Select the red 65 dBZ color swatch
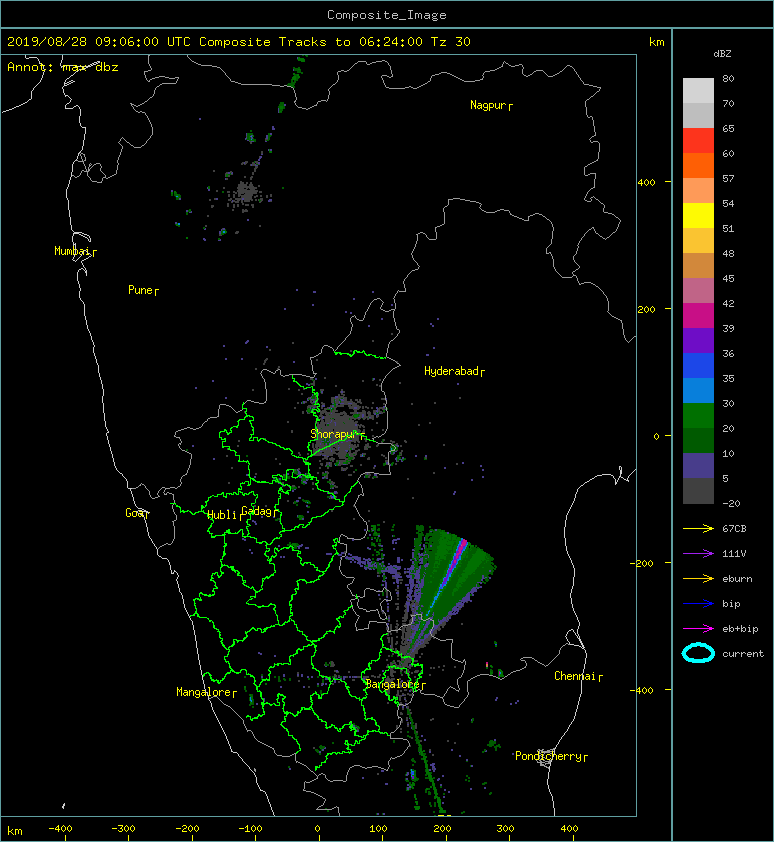774x842 pixels. [698, 140]
